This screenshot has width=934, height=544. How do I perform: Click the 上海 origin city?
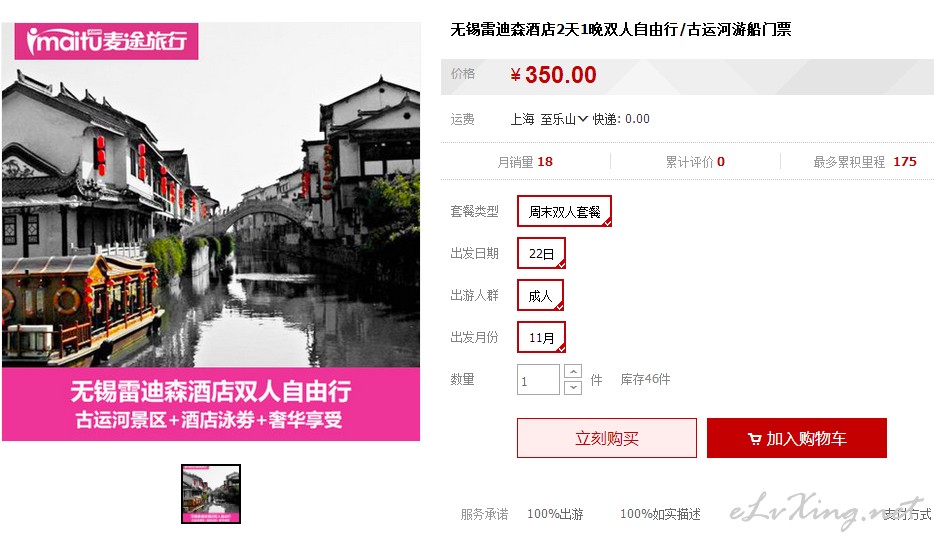[x=522, y=119]
